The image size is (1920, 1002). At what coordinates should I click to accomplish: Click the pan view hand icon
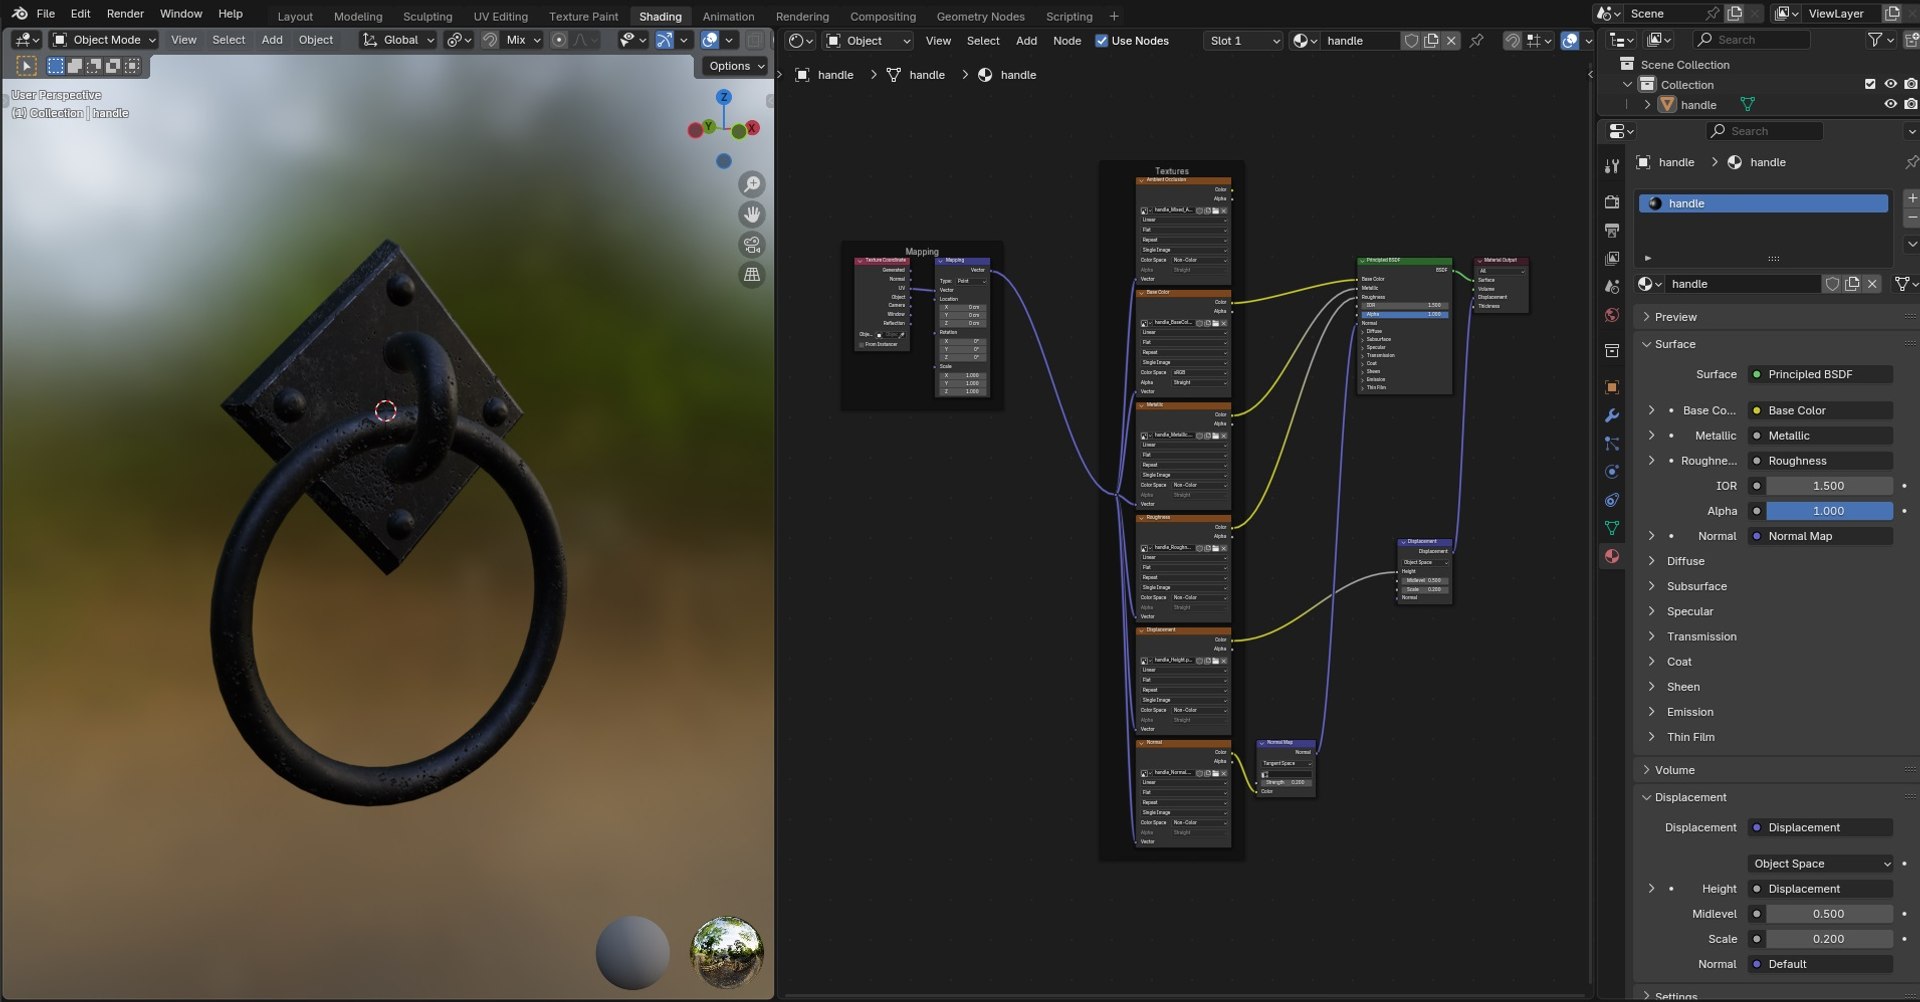[x=752, y=214]
